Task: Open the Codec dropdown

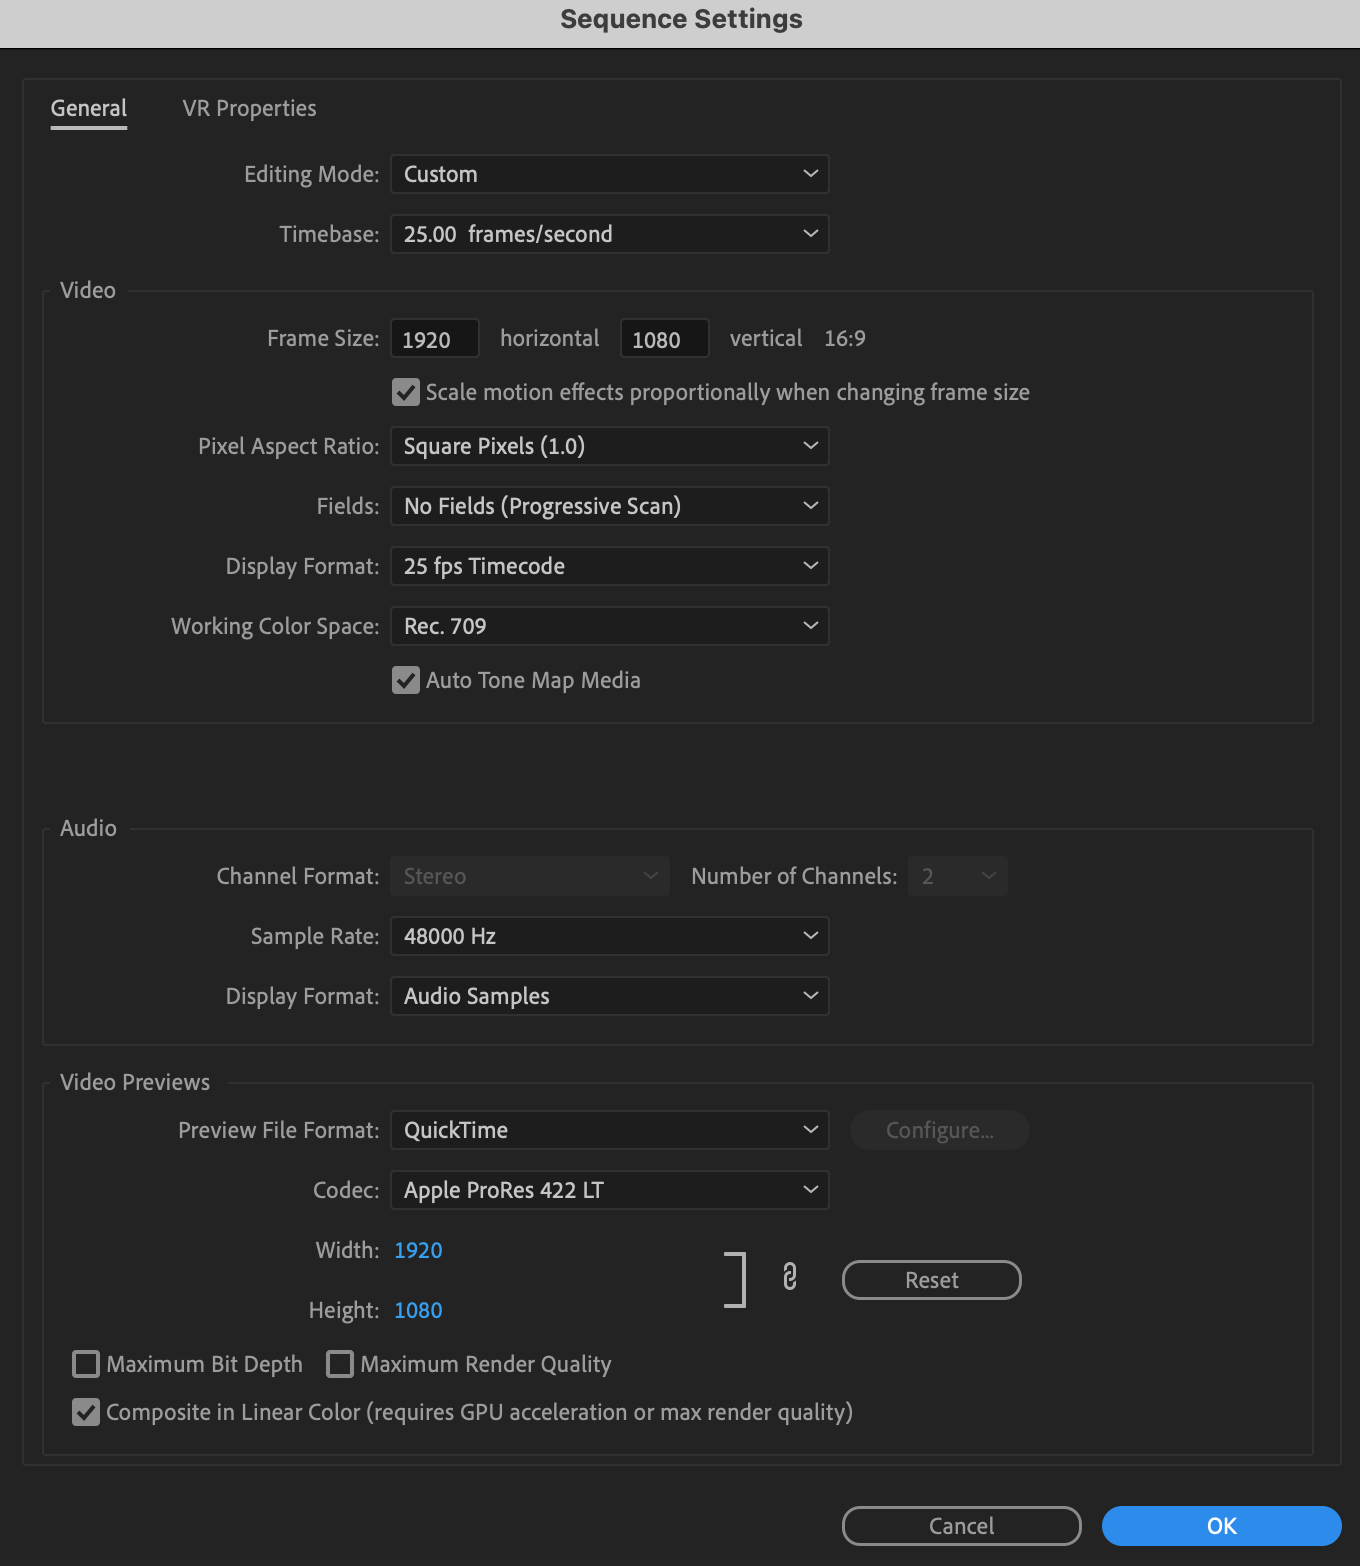Action: coord(609,1190)
